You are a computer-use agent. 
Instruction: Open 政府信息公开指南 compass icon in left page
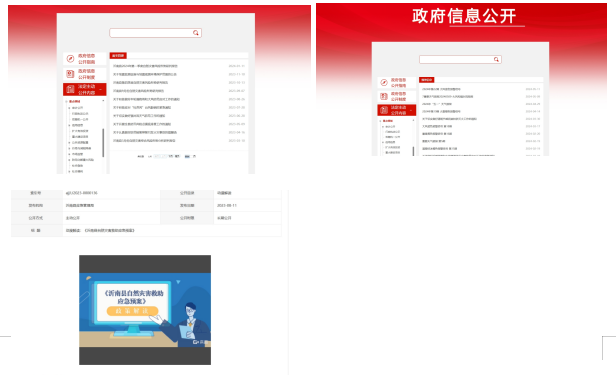pos(70,59)
